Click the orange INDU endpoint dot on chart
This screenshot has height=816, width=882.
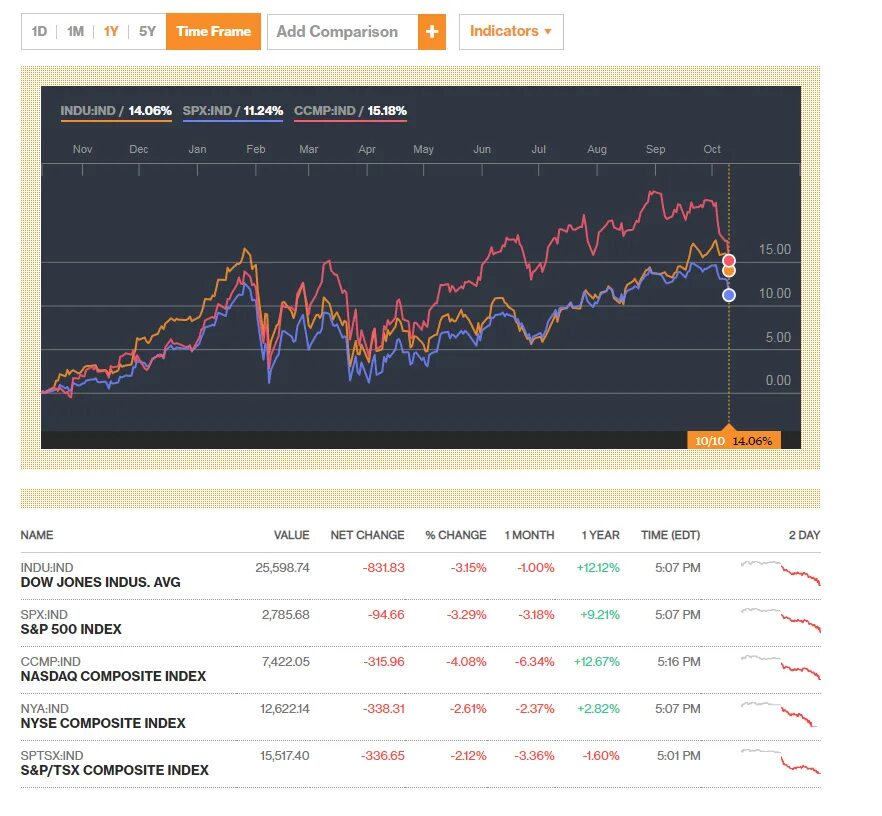coord(728,271)
